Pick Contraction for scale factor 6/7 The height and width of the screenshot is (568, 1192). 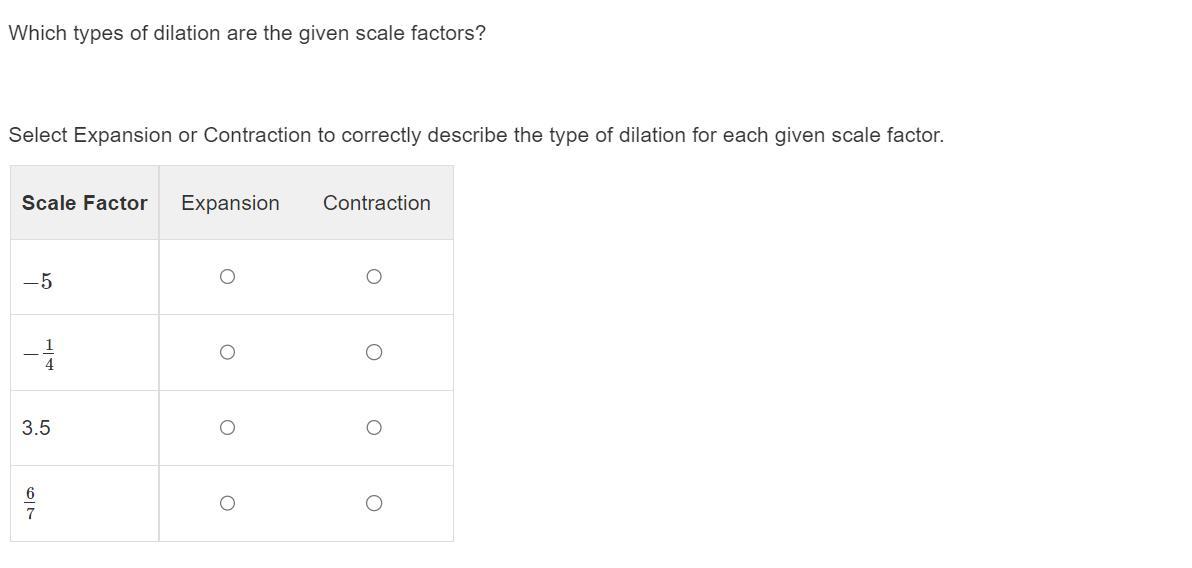pos(373,503)
